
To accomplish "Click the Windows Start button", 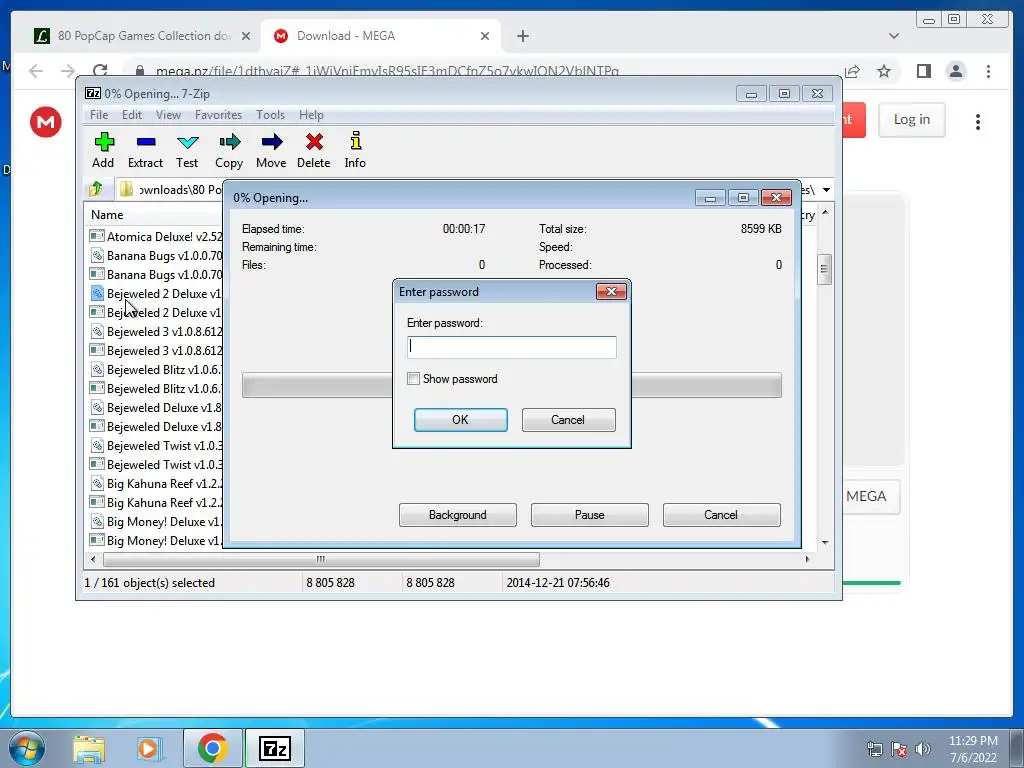I will pyautogui.click(x=26, y=748).
